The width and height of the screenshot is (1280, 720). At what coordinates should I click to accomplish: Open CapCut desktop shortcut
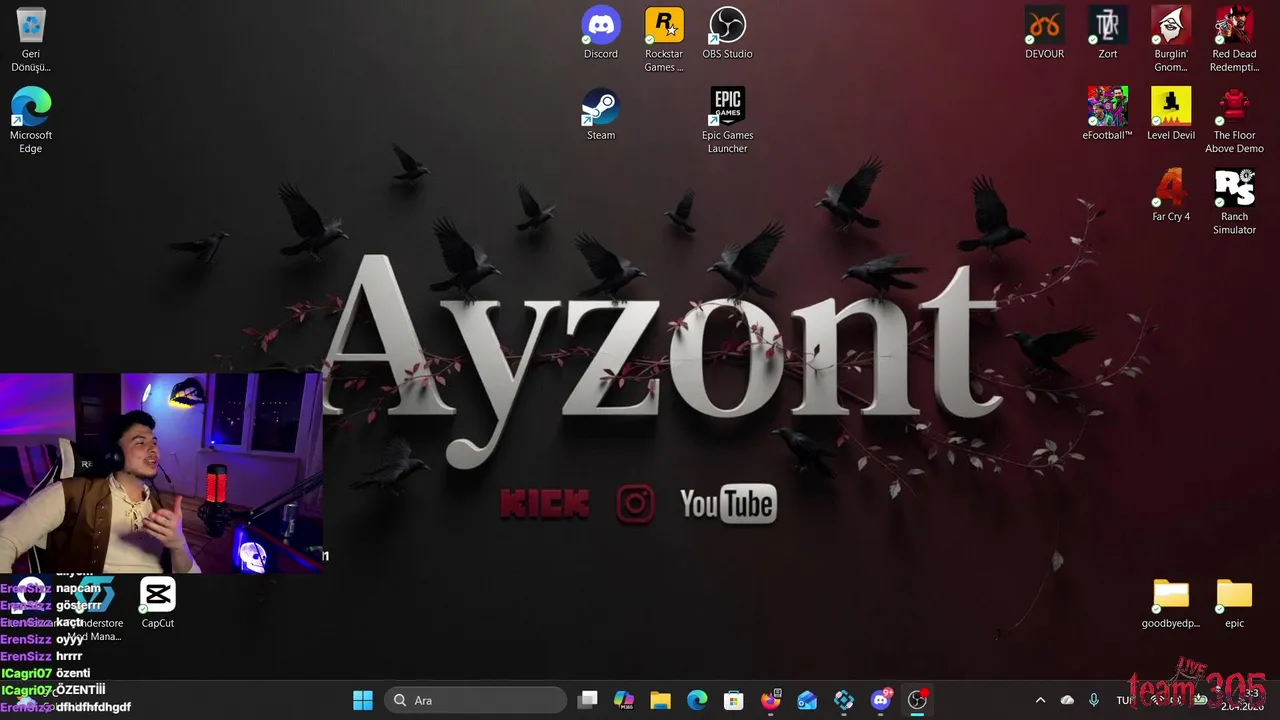click(158, 603)
